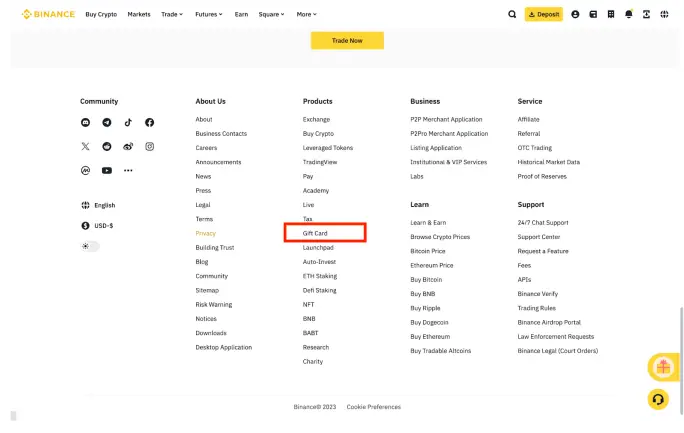Image resolution: width=684 pixels, height=433 pixels.
Task: Go to Markets in the top navigation
Action: pos(139,15)
